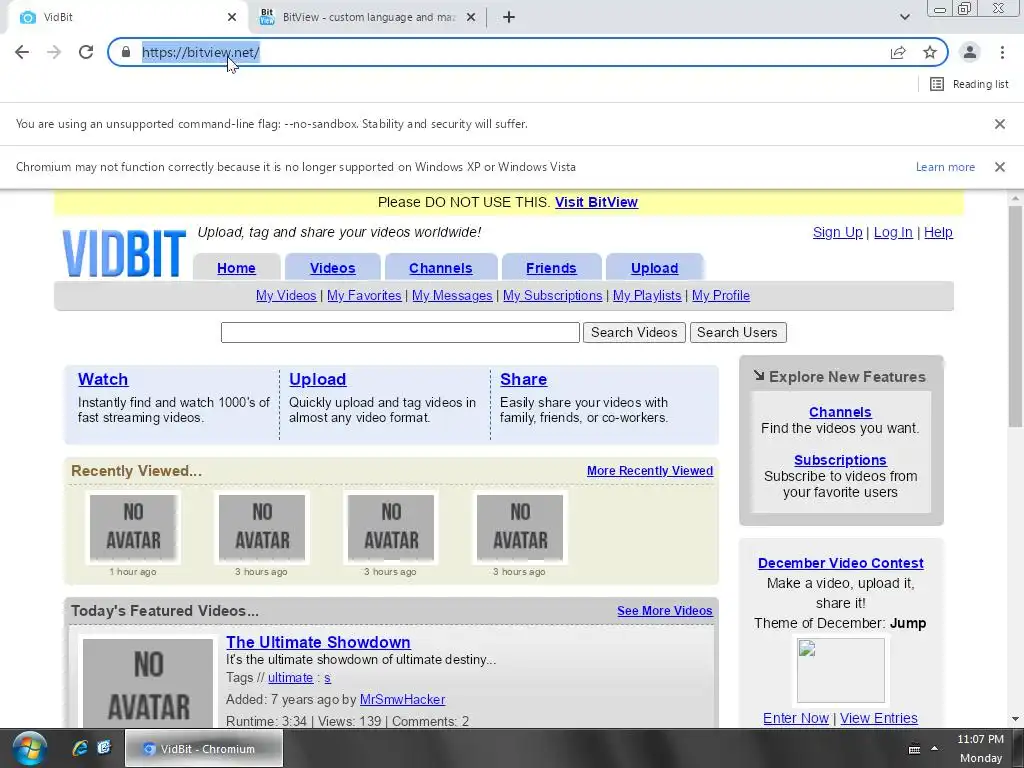The height and width of the screenshot is (768, 1024).
Task: Open the December Video Contest link
Action: point(840,563)
